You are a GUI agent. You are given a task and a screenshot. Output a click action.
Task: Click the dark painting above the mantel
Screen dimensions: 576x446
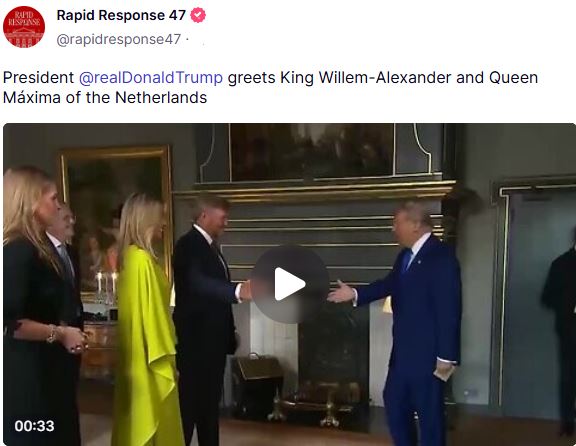pos(312,152)
